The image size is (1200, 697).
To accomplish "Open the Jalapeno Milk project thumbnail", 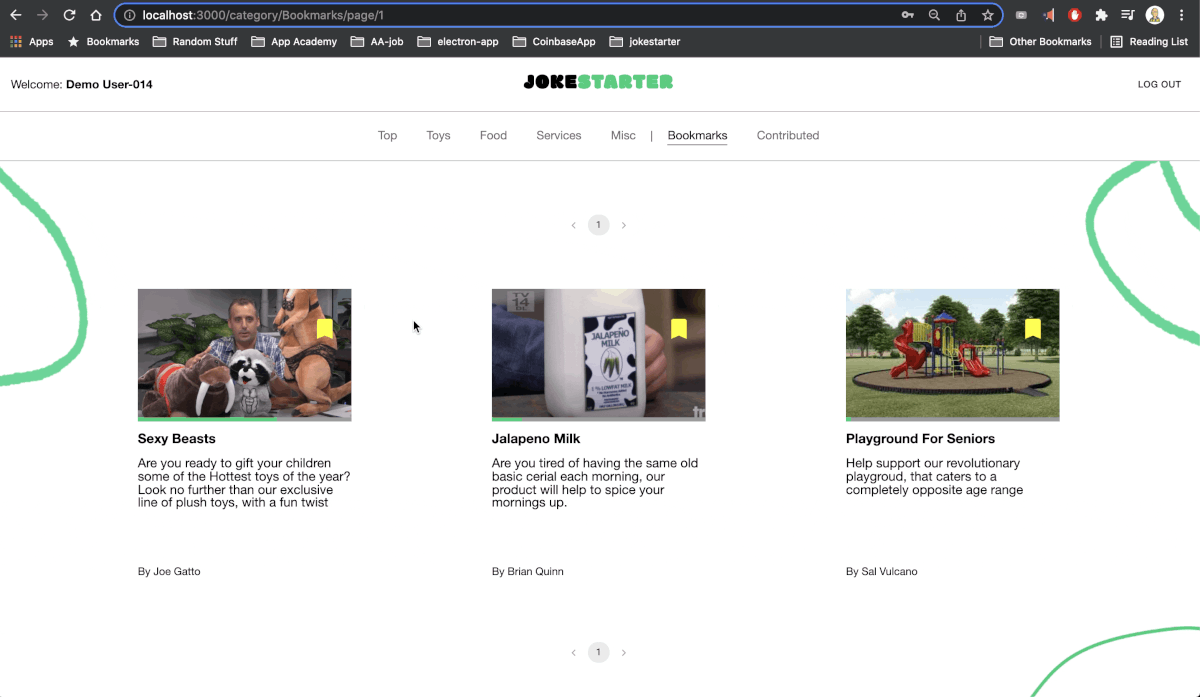I will pos(598,355).
